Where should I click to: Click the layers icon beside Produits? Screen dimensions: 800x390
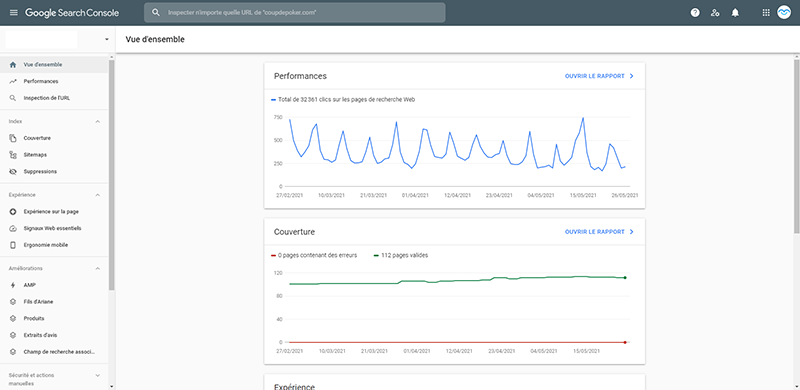13,319
